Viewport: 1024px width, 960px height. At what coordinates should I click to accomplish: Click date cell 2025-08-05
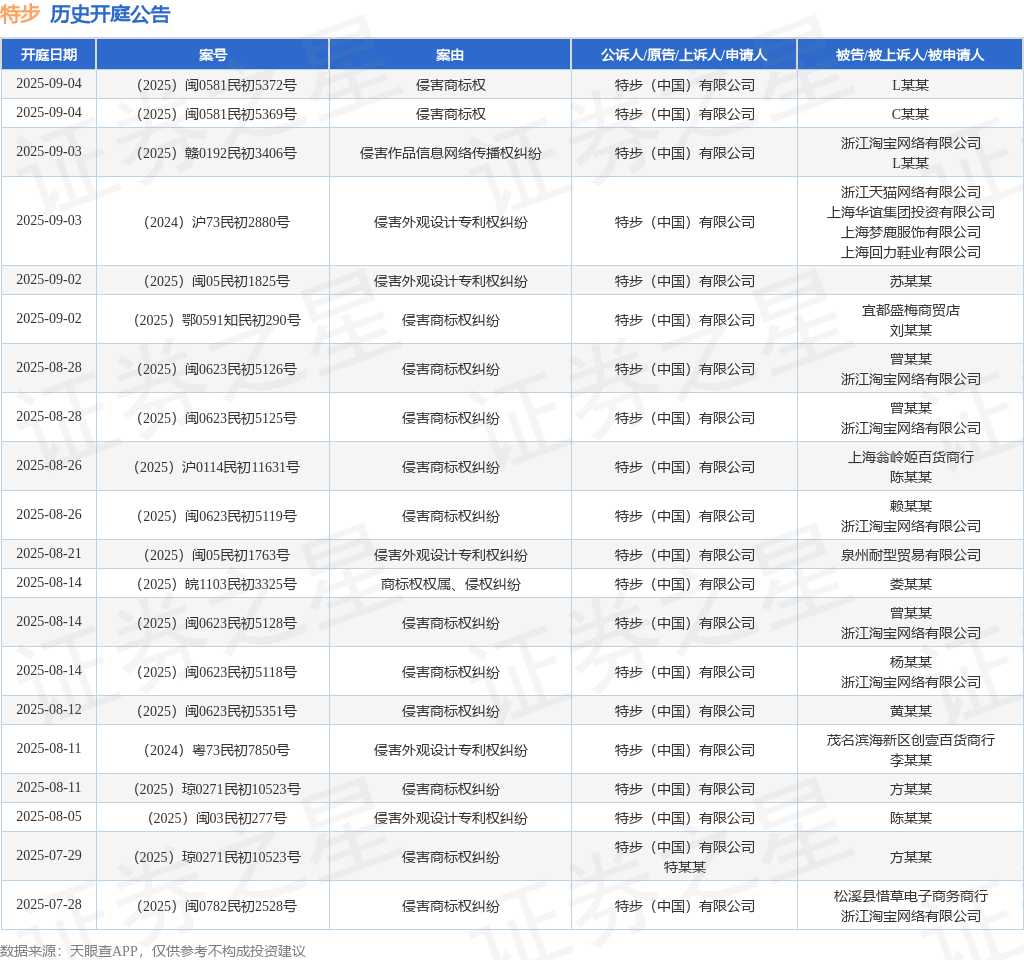[49, 816]
